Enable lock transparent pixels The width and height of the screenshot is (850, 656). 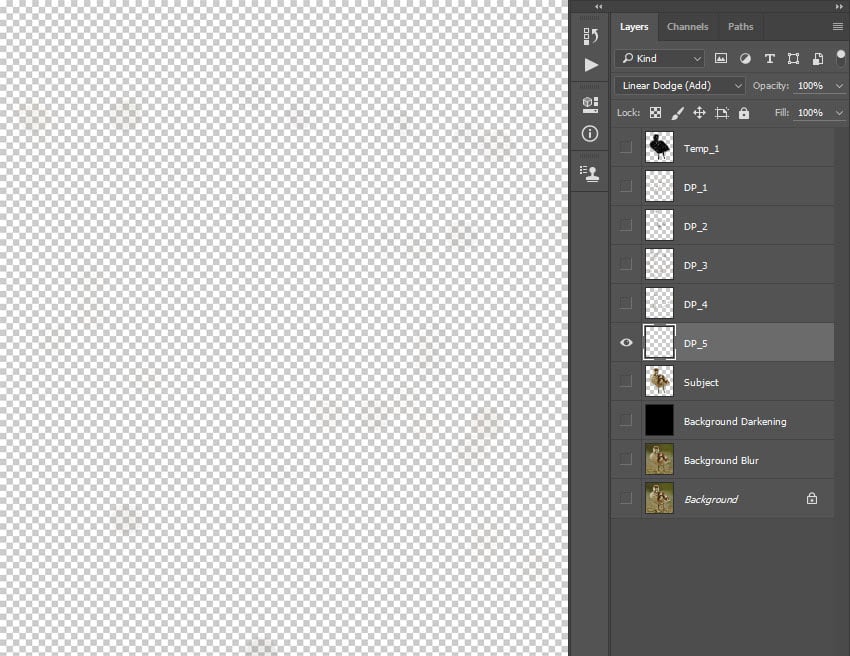655,112
